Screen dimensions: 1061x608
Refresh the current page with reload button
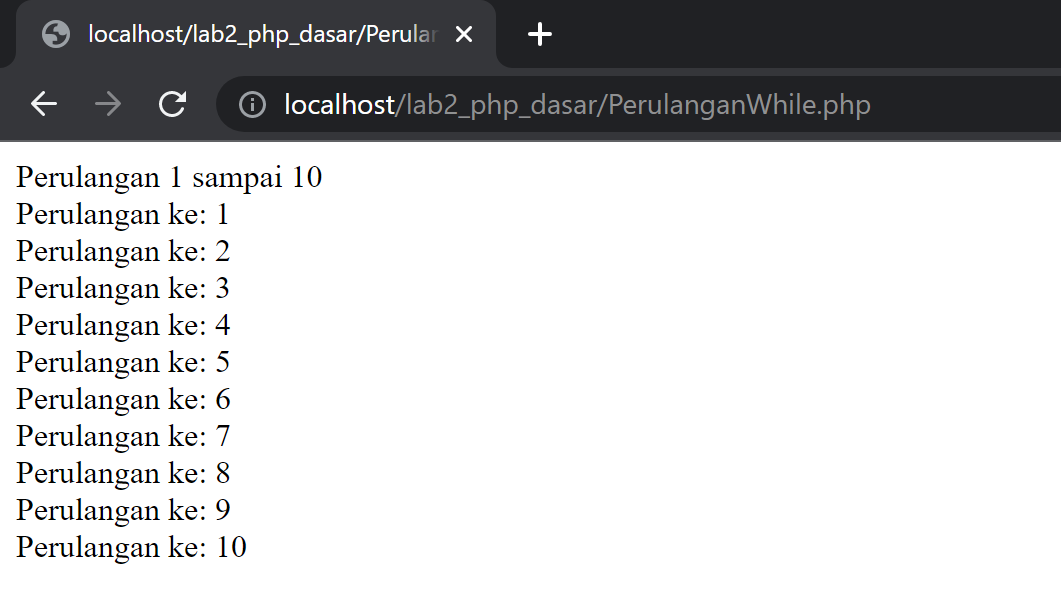pyautogui.click(x=172, y=104)
